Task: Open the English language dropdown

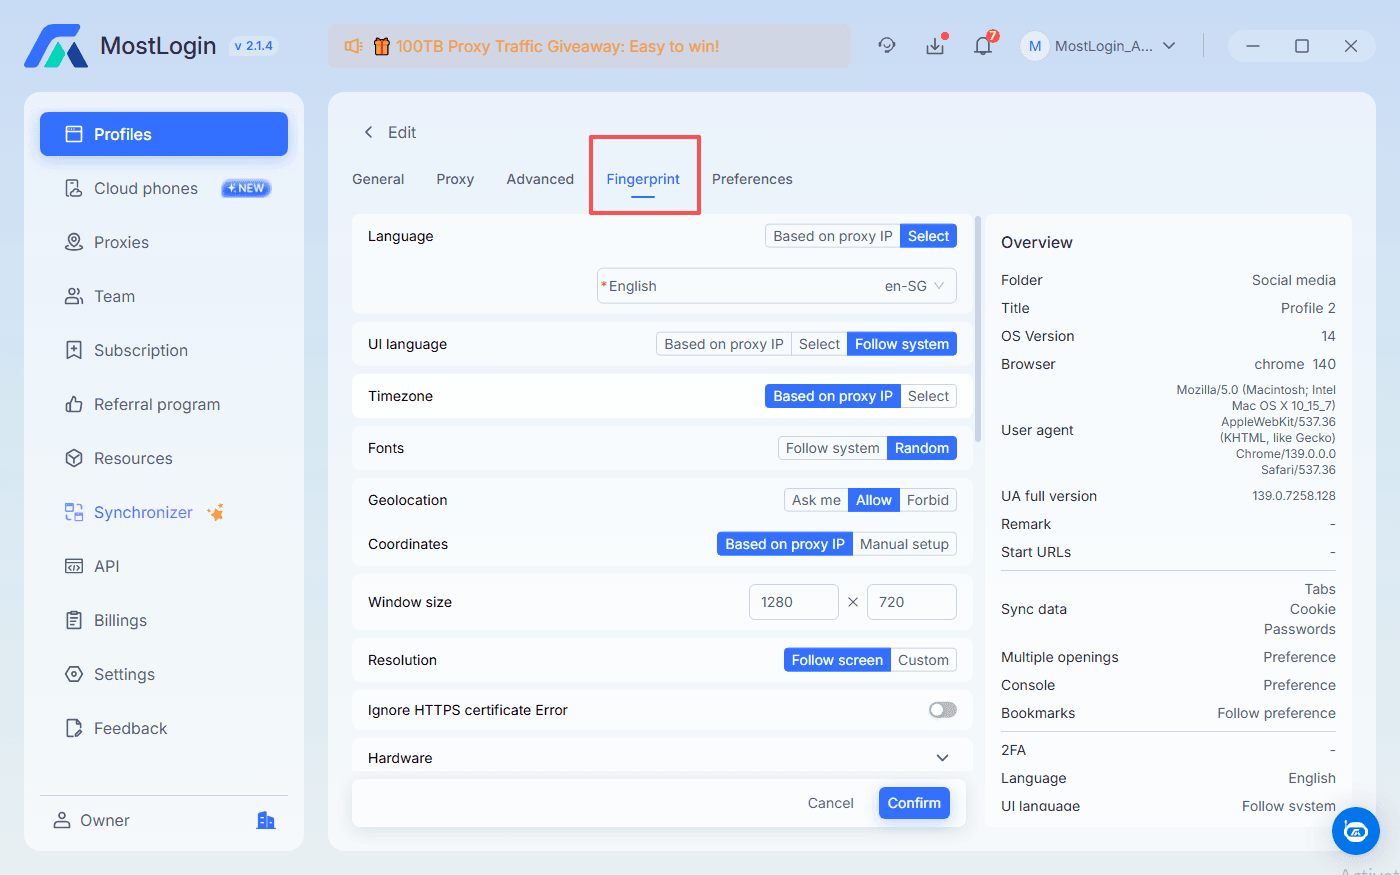Action: pyautogui.click(x=776, y=285)
